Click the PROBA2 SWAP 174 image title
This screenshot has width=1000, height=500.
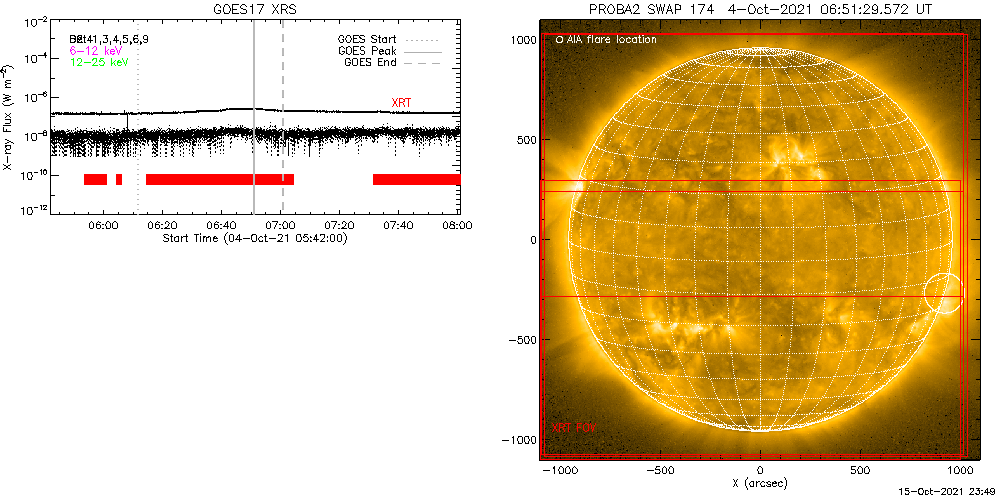[761, 8]
